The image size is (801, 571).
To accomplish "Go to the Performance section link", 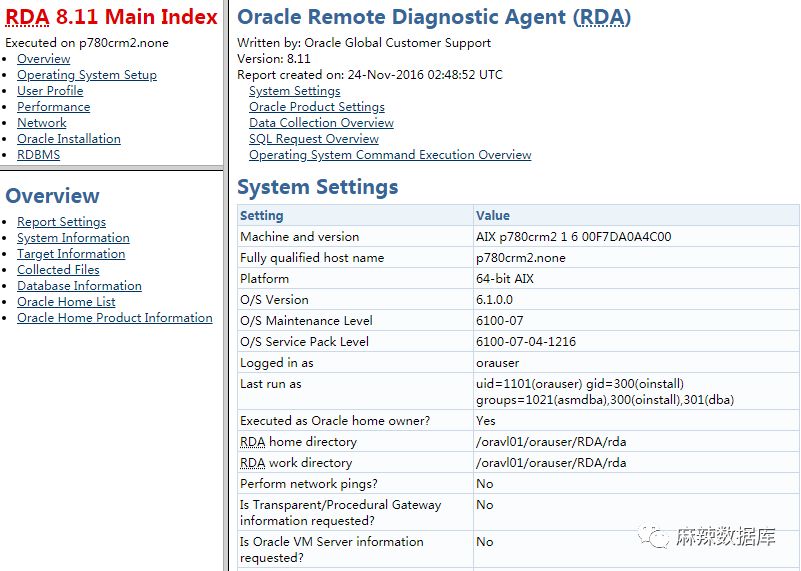I will pos(53,107).
